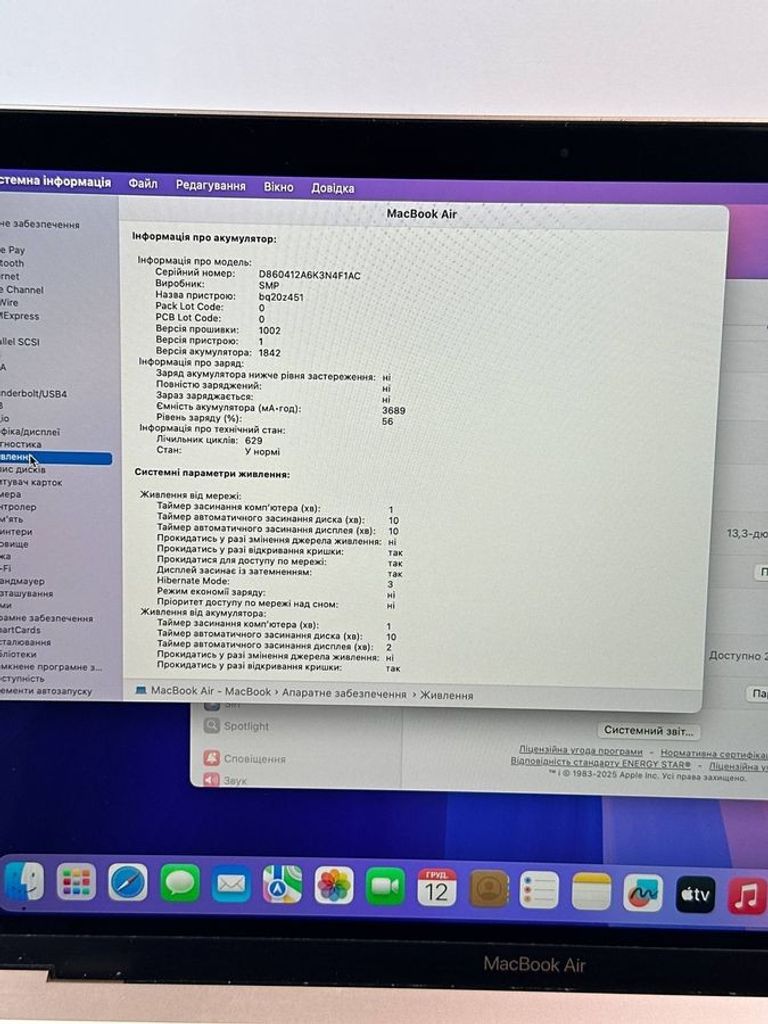Select the Контролер sidebar item
The image size is (768, 1024).
(18, 507)
